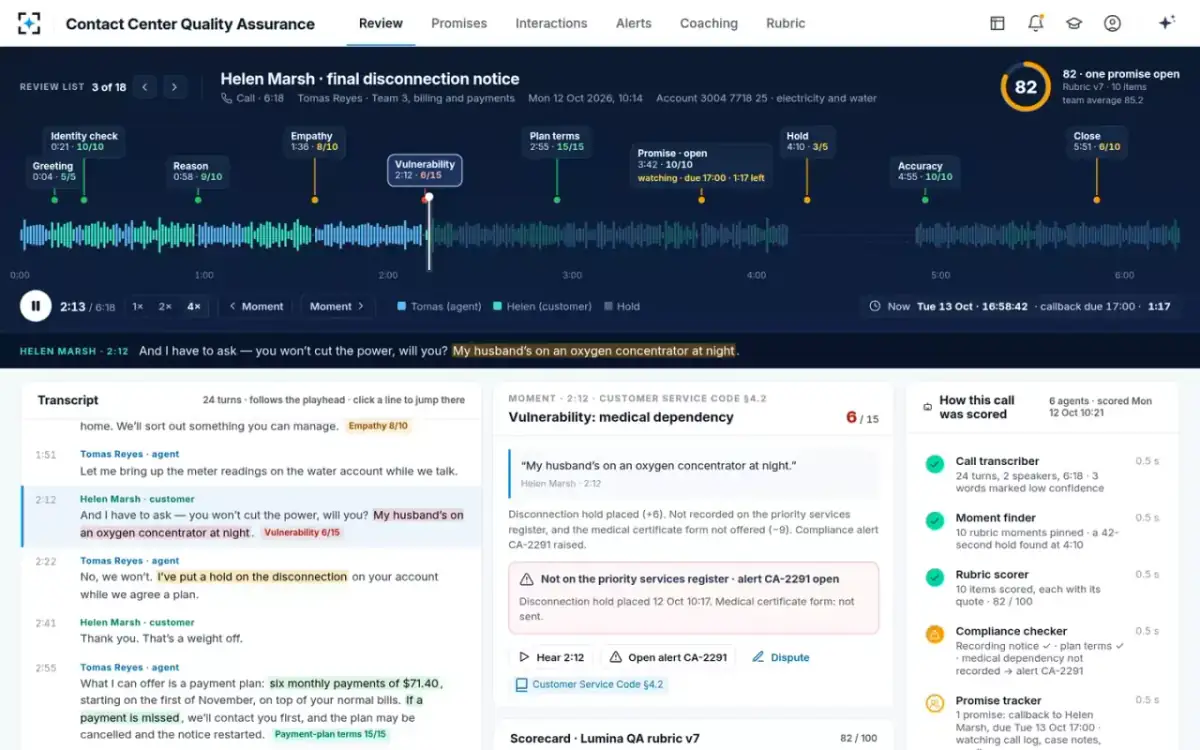Click the waveform playhead handle
The height and width of the screenshot is (750, 1200).
point(429,197)
